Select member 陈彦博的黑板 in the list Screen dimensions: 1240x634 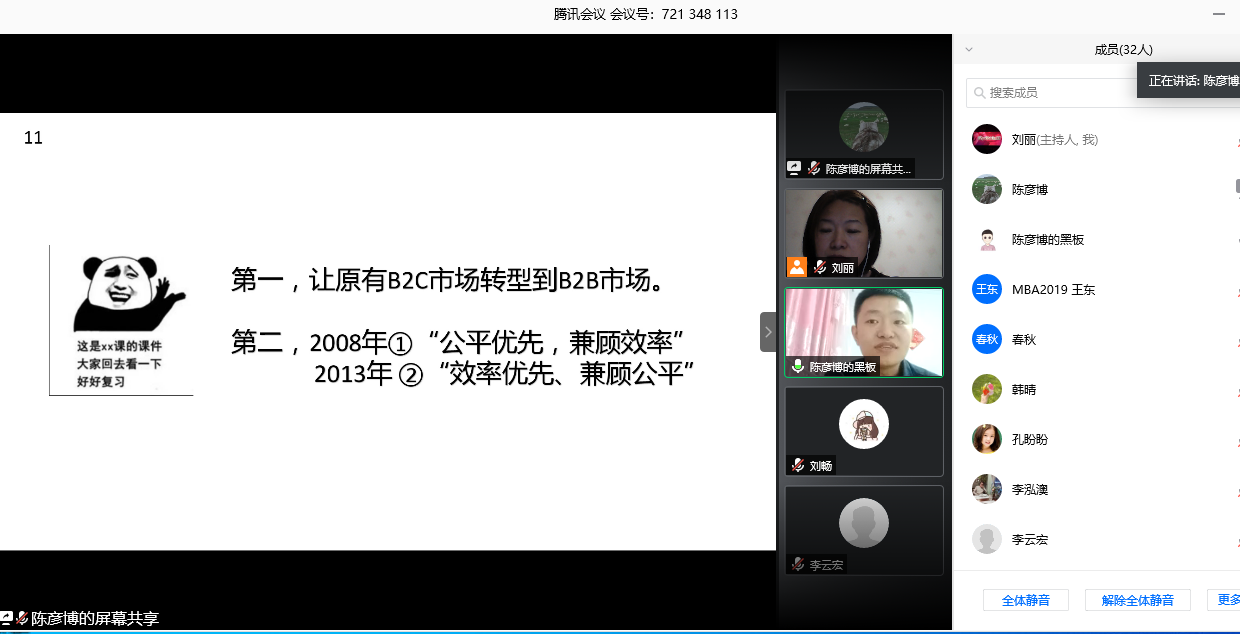(x=1047, y=240)
